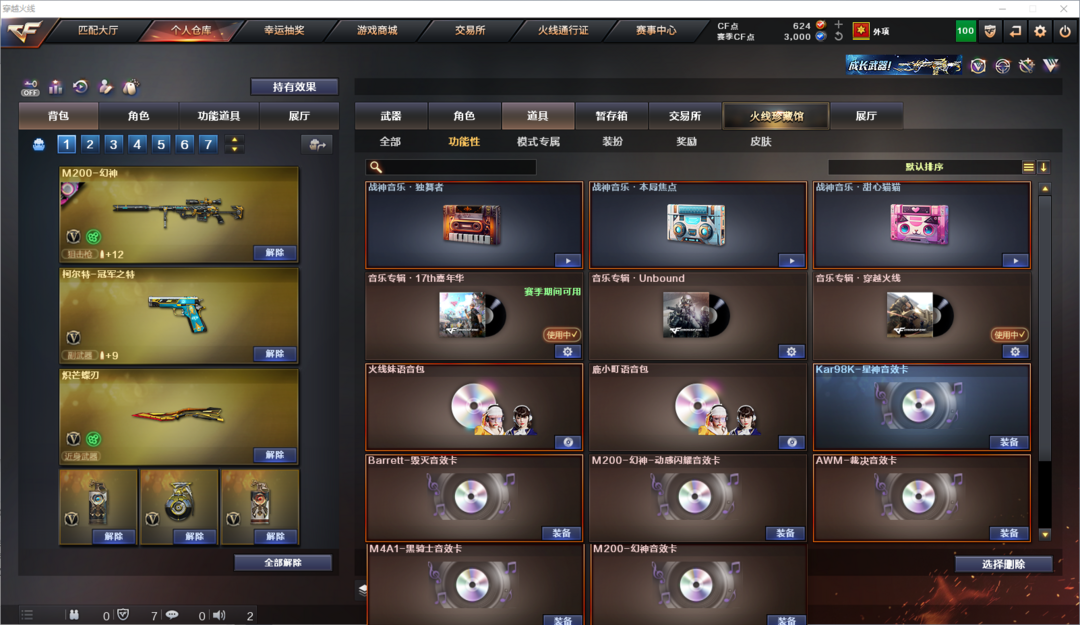Image resolution: width=1080 pixels, height=625 pixels.
Task: Open 幸运抽奖 top tab
Action: 284,30
